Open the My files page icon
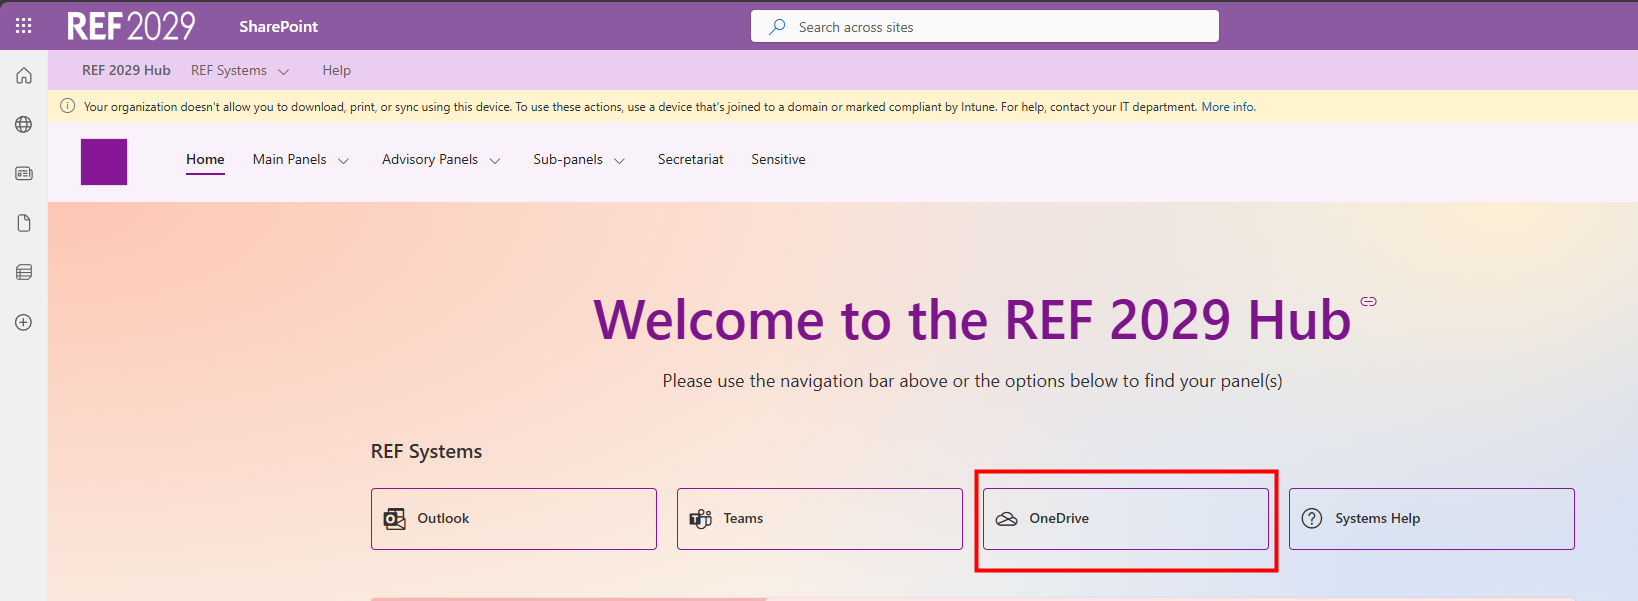1638x601 pixels. [24, 223]
